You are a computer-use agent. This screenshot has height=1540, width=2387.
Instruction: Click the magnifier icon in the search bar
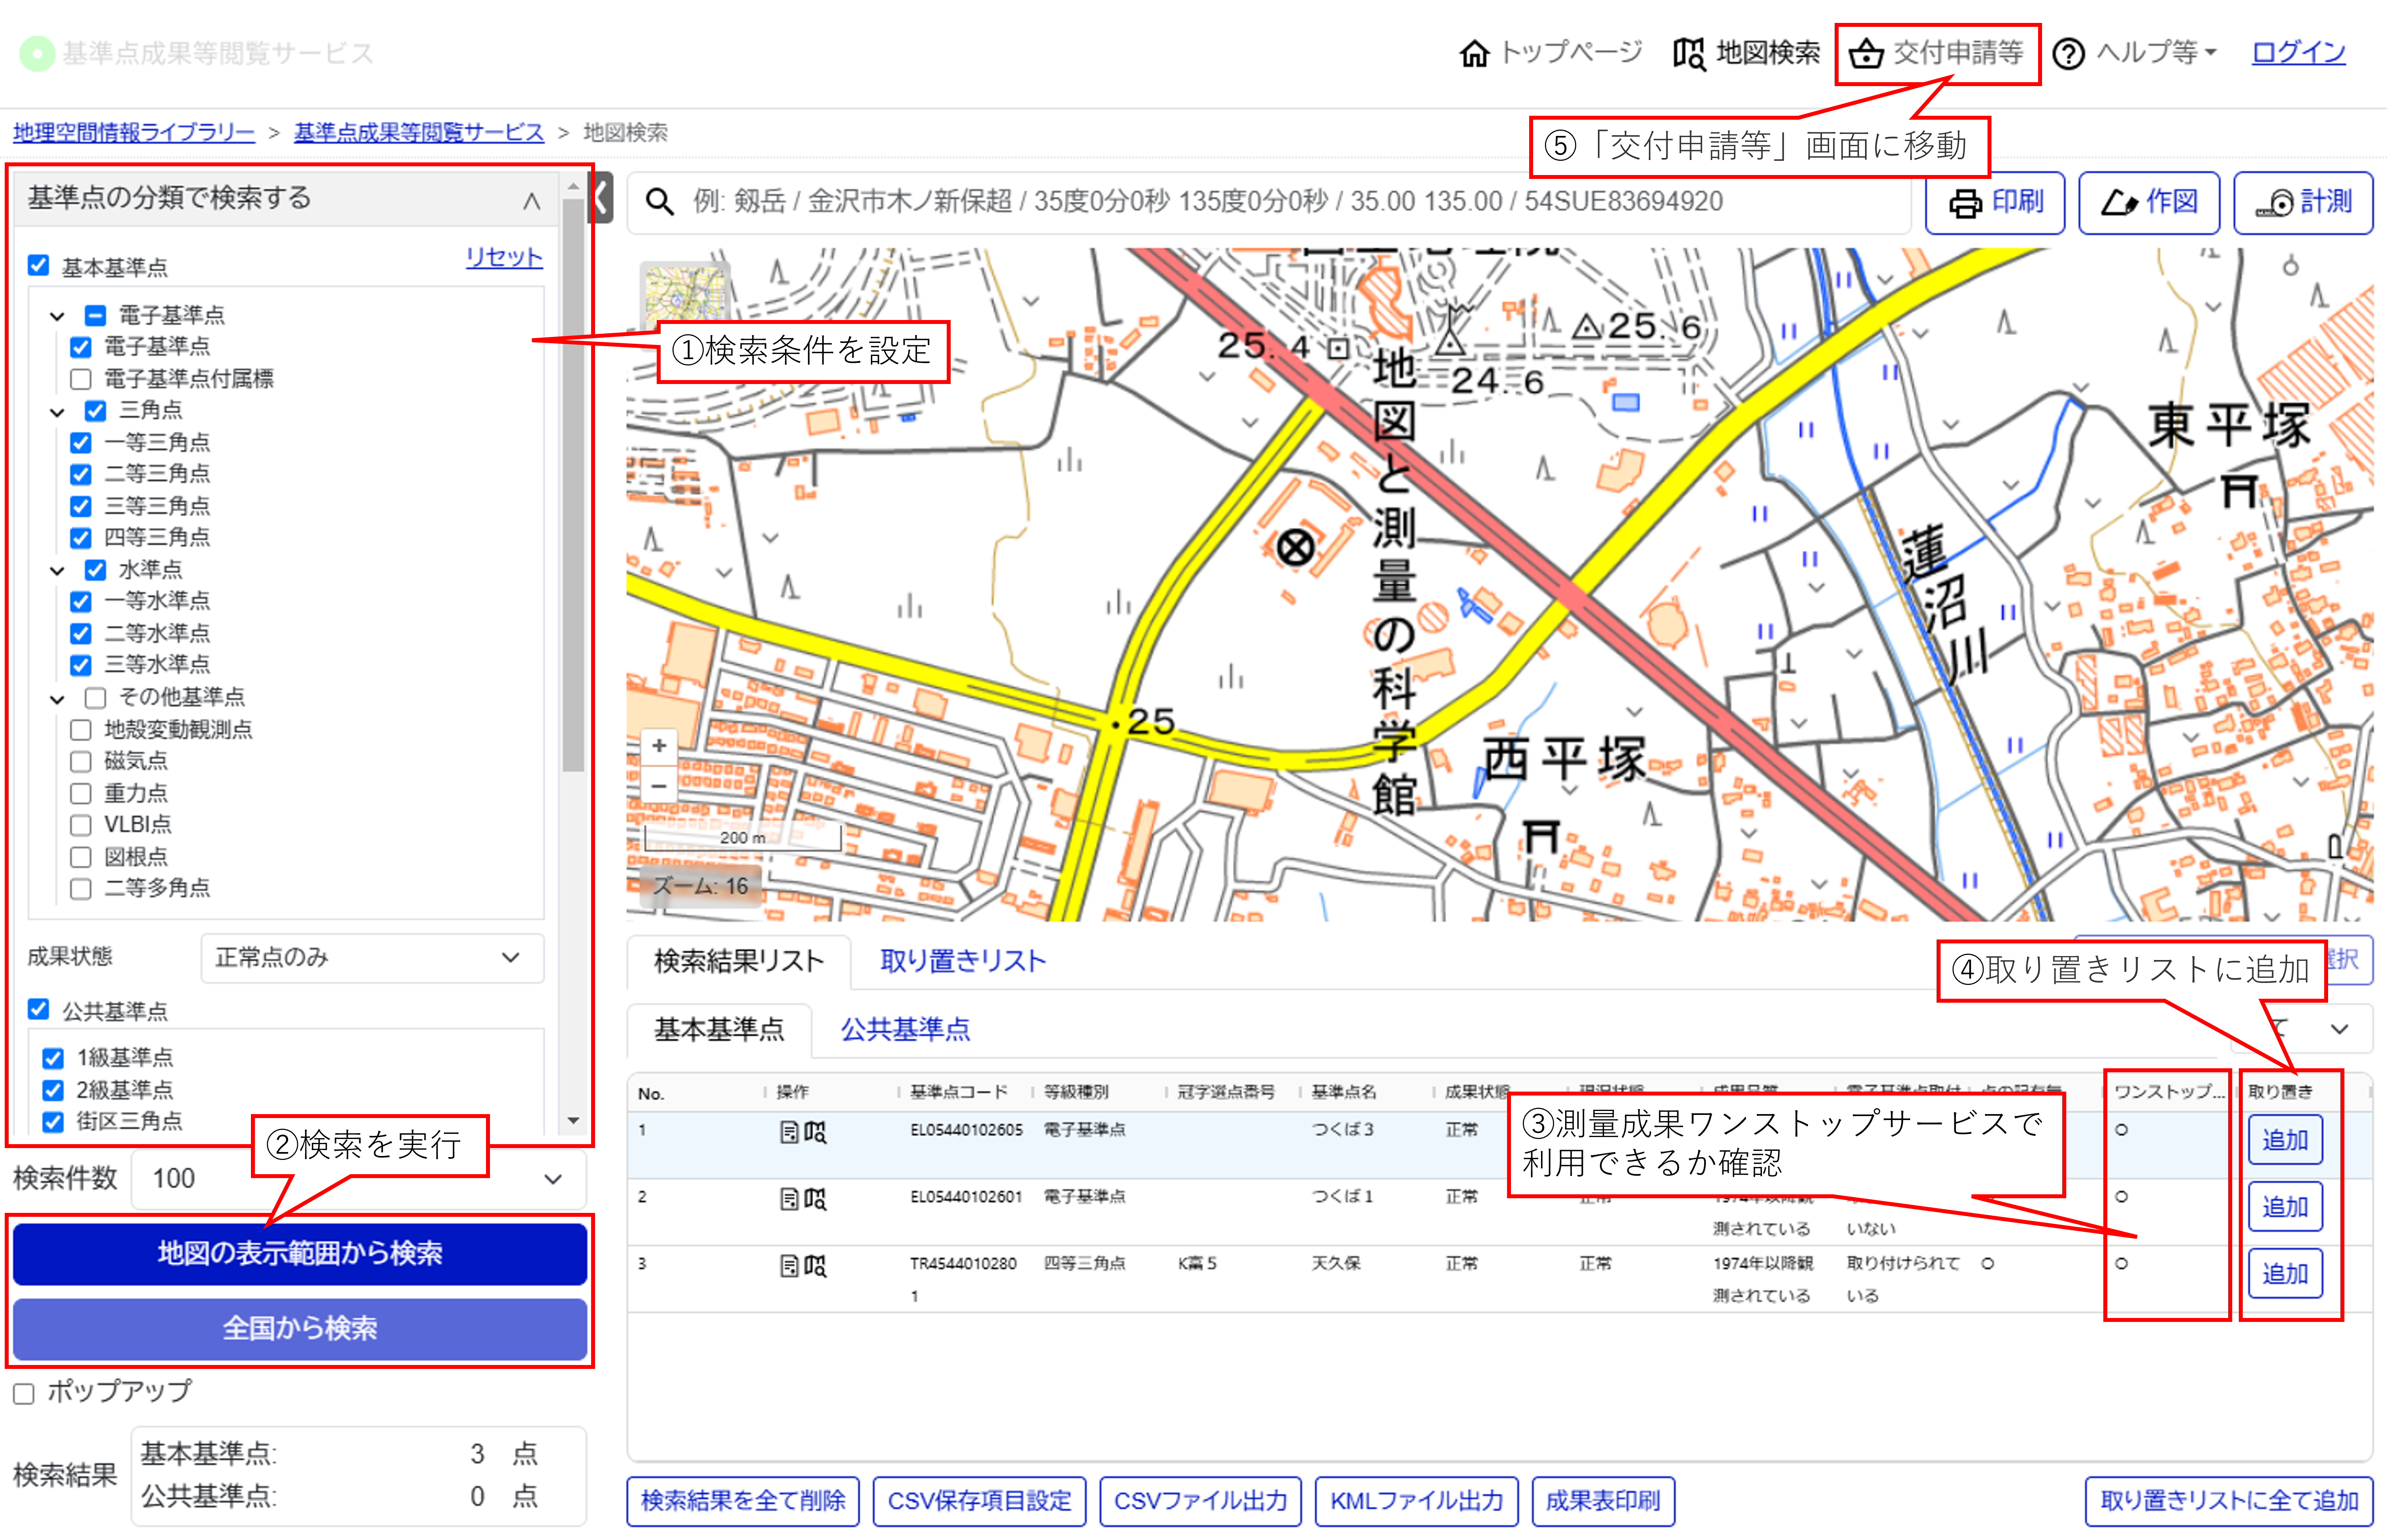click(x=659, y=202)
